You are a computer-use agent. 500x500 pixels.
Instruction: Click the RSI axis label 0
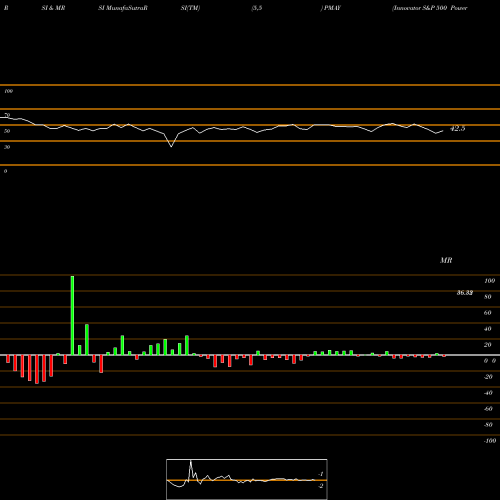coord(5,171)
